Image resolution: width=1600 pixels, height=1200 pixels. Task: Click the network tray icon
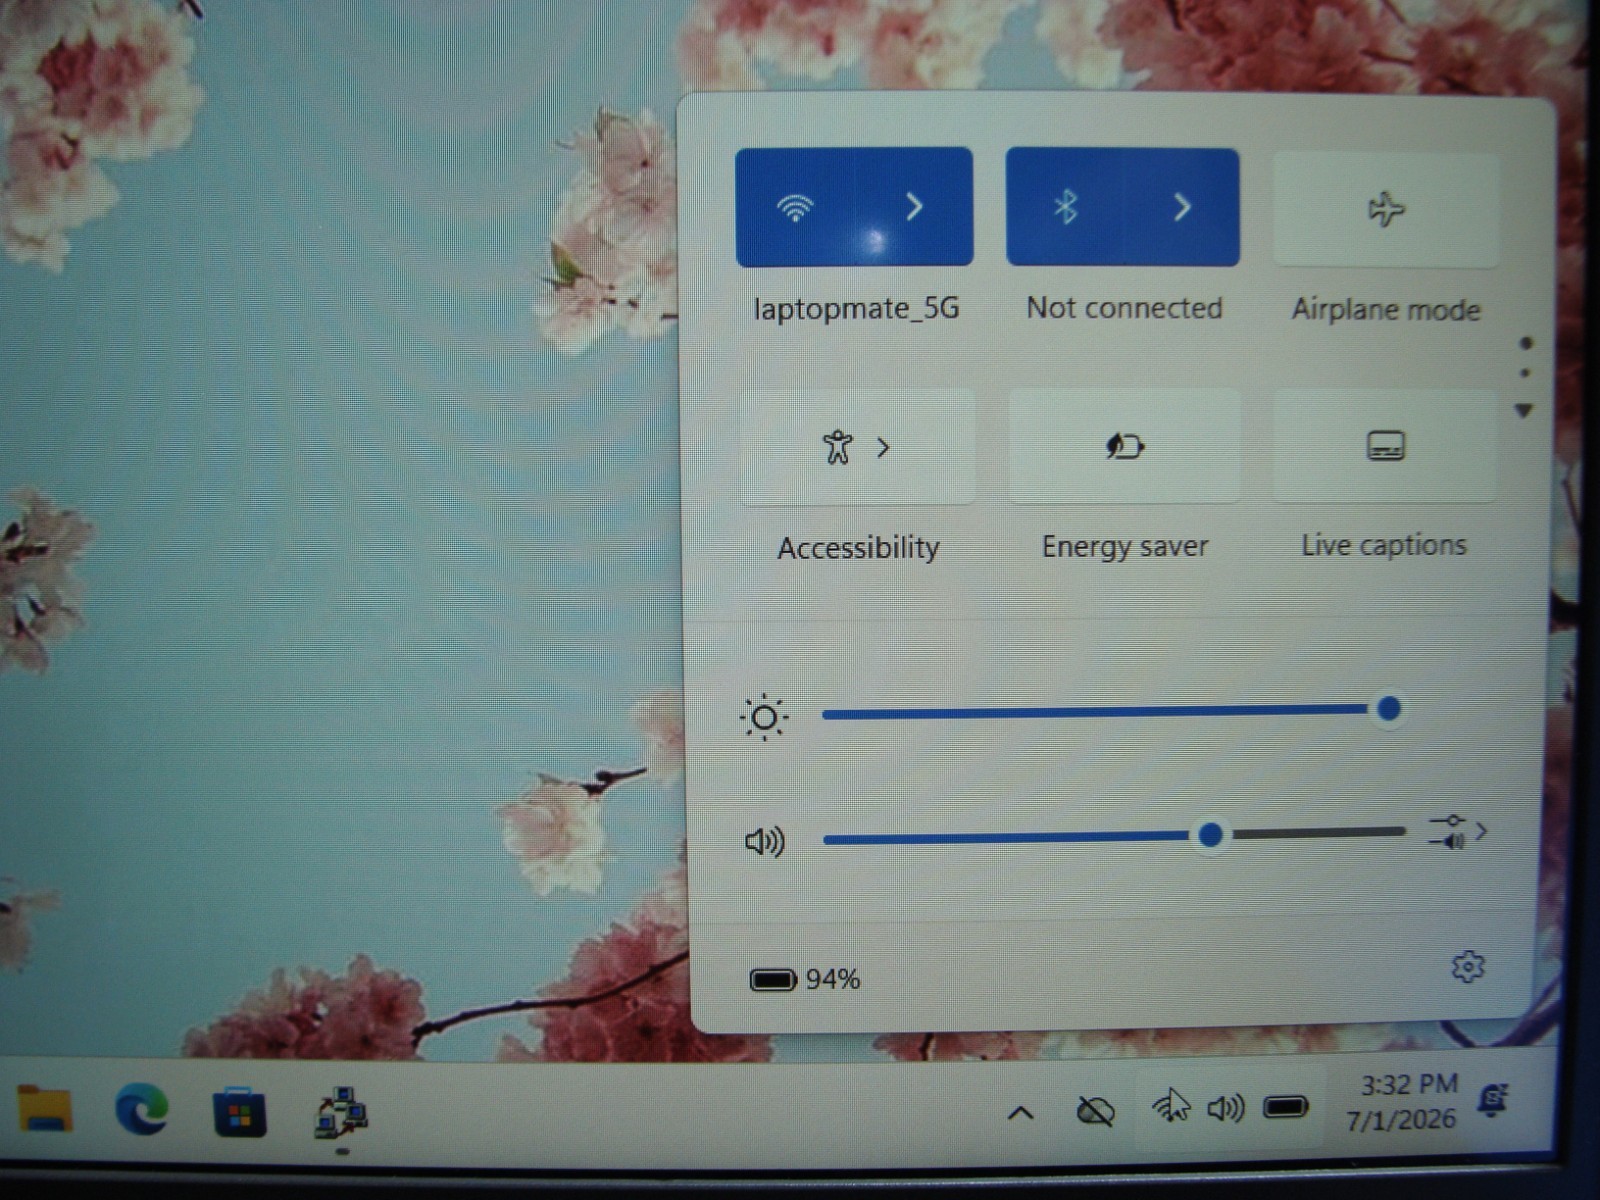click(1170, 1107)
